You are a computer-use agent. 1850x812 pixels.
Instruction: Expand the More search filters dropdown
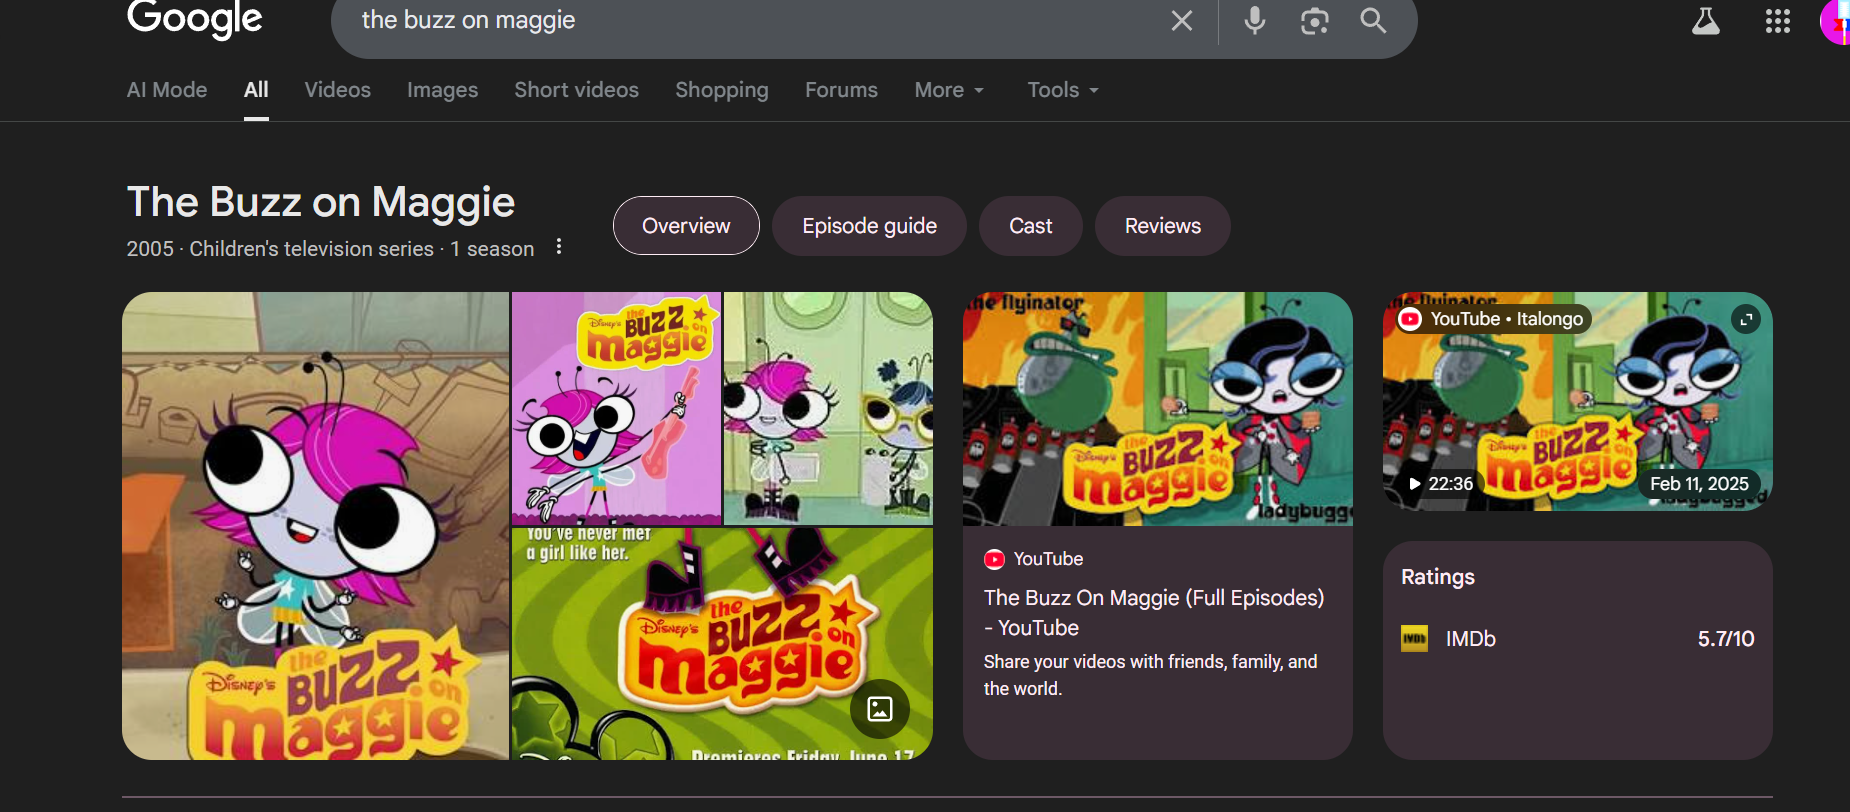pyautogui.click(x=949, y=90)
